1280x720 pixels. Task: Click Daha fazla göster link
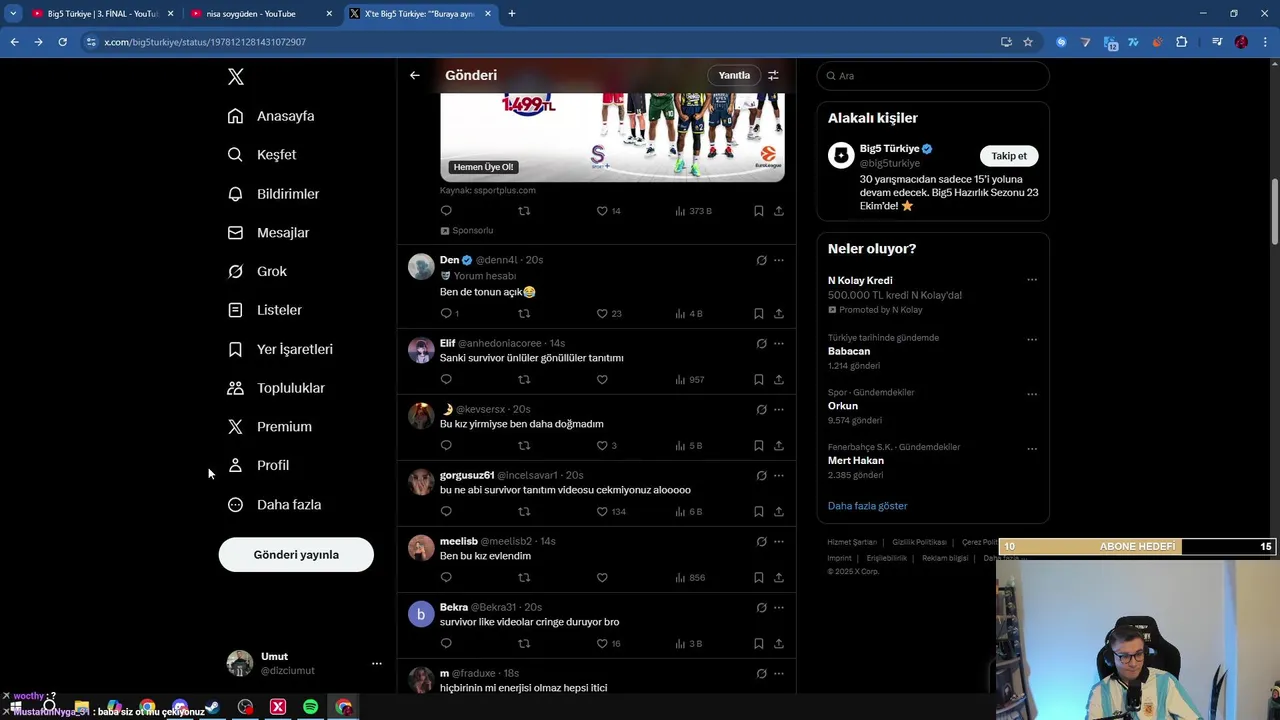tap(867, 506)
